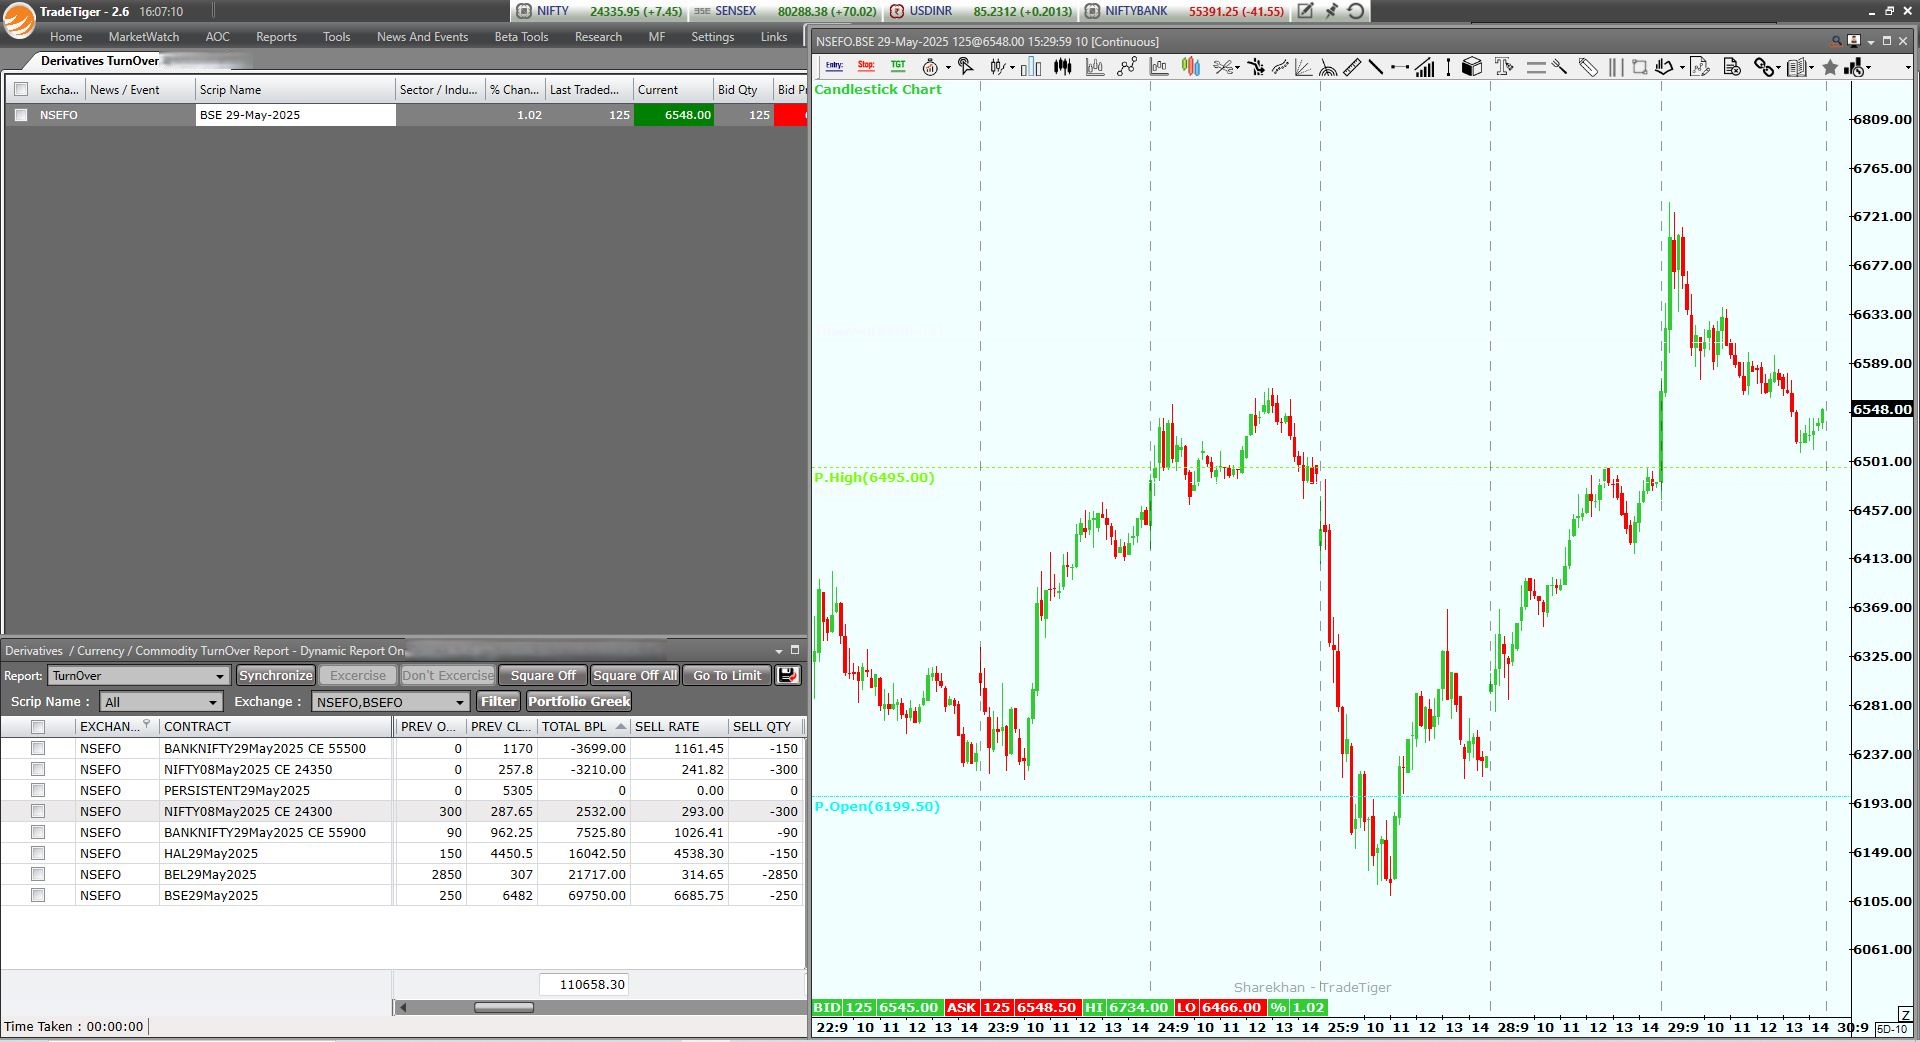Select the parallel horizontal lines tool
Screen dimensions: 1920x1042
[1536, 67]
